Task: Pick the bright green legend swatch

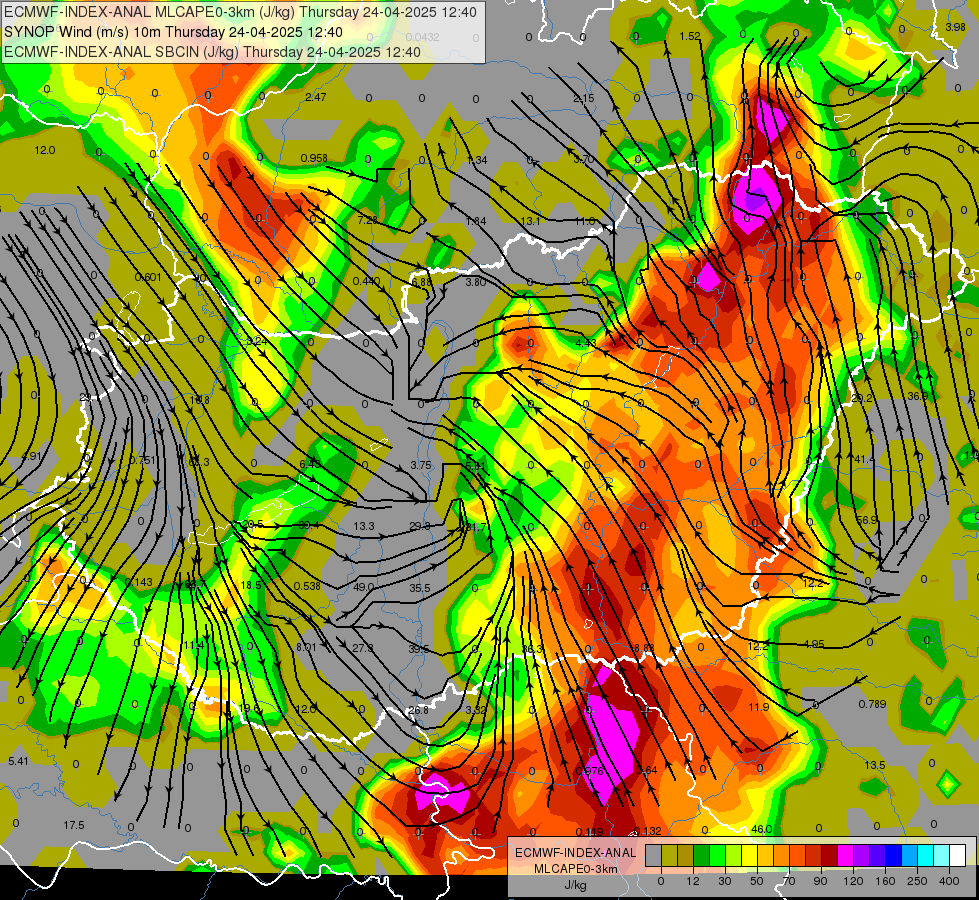Action: click(717, 856)
